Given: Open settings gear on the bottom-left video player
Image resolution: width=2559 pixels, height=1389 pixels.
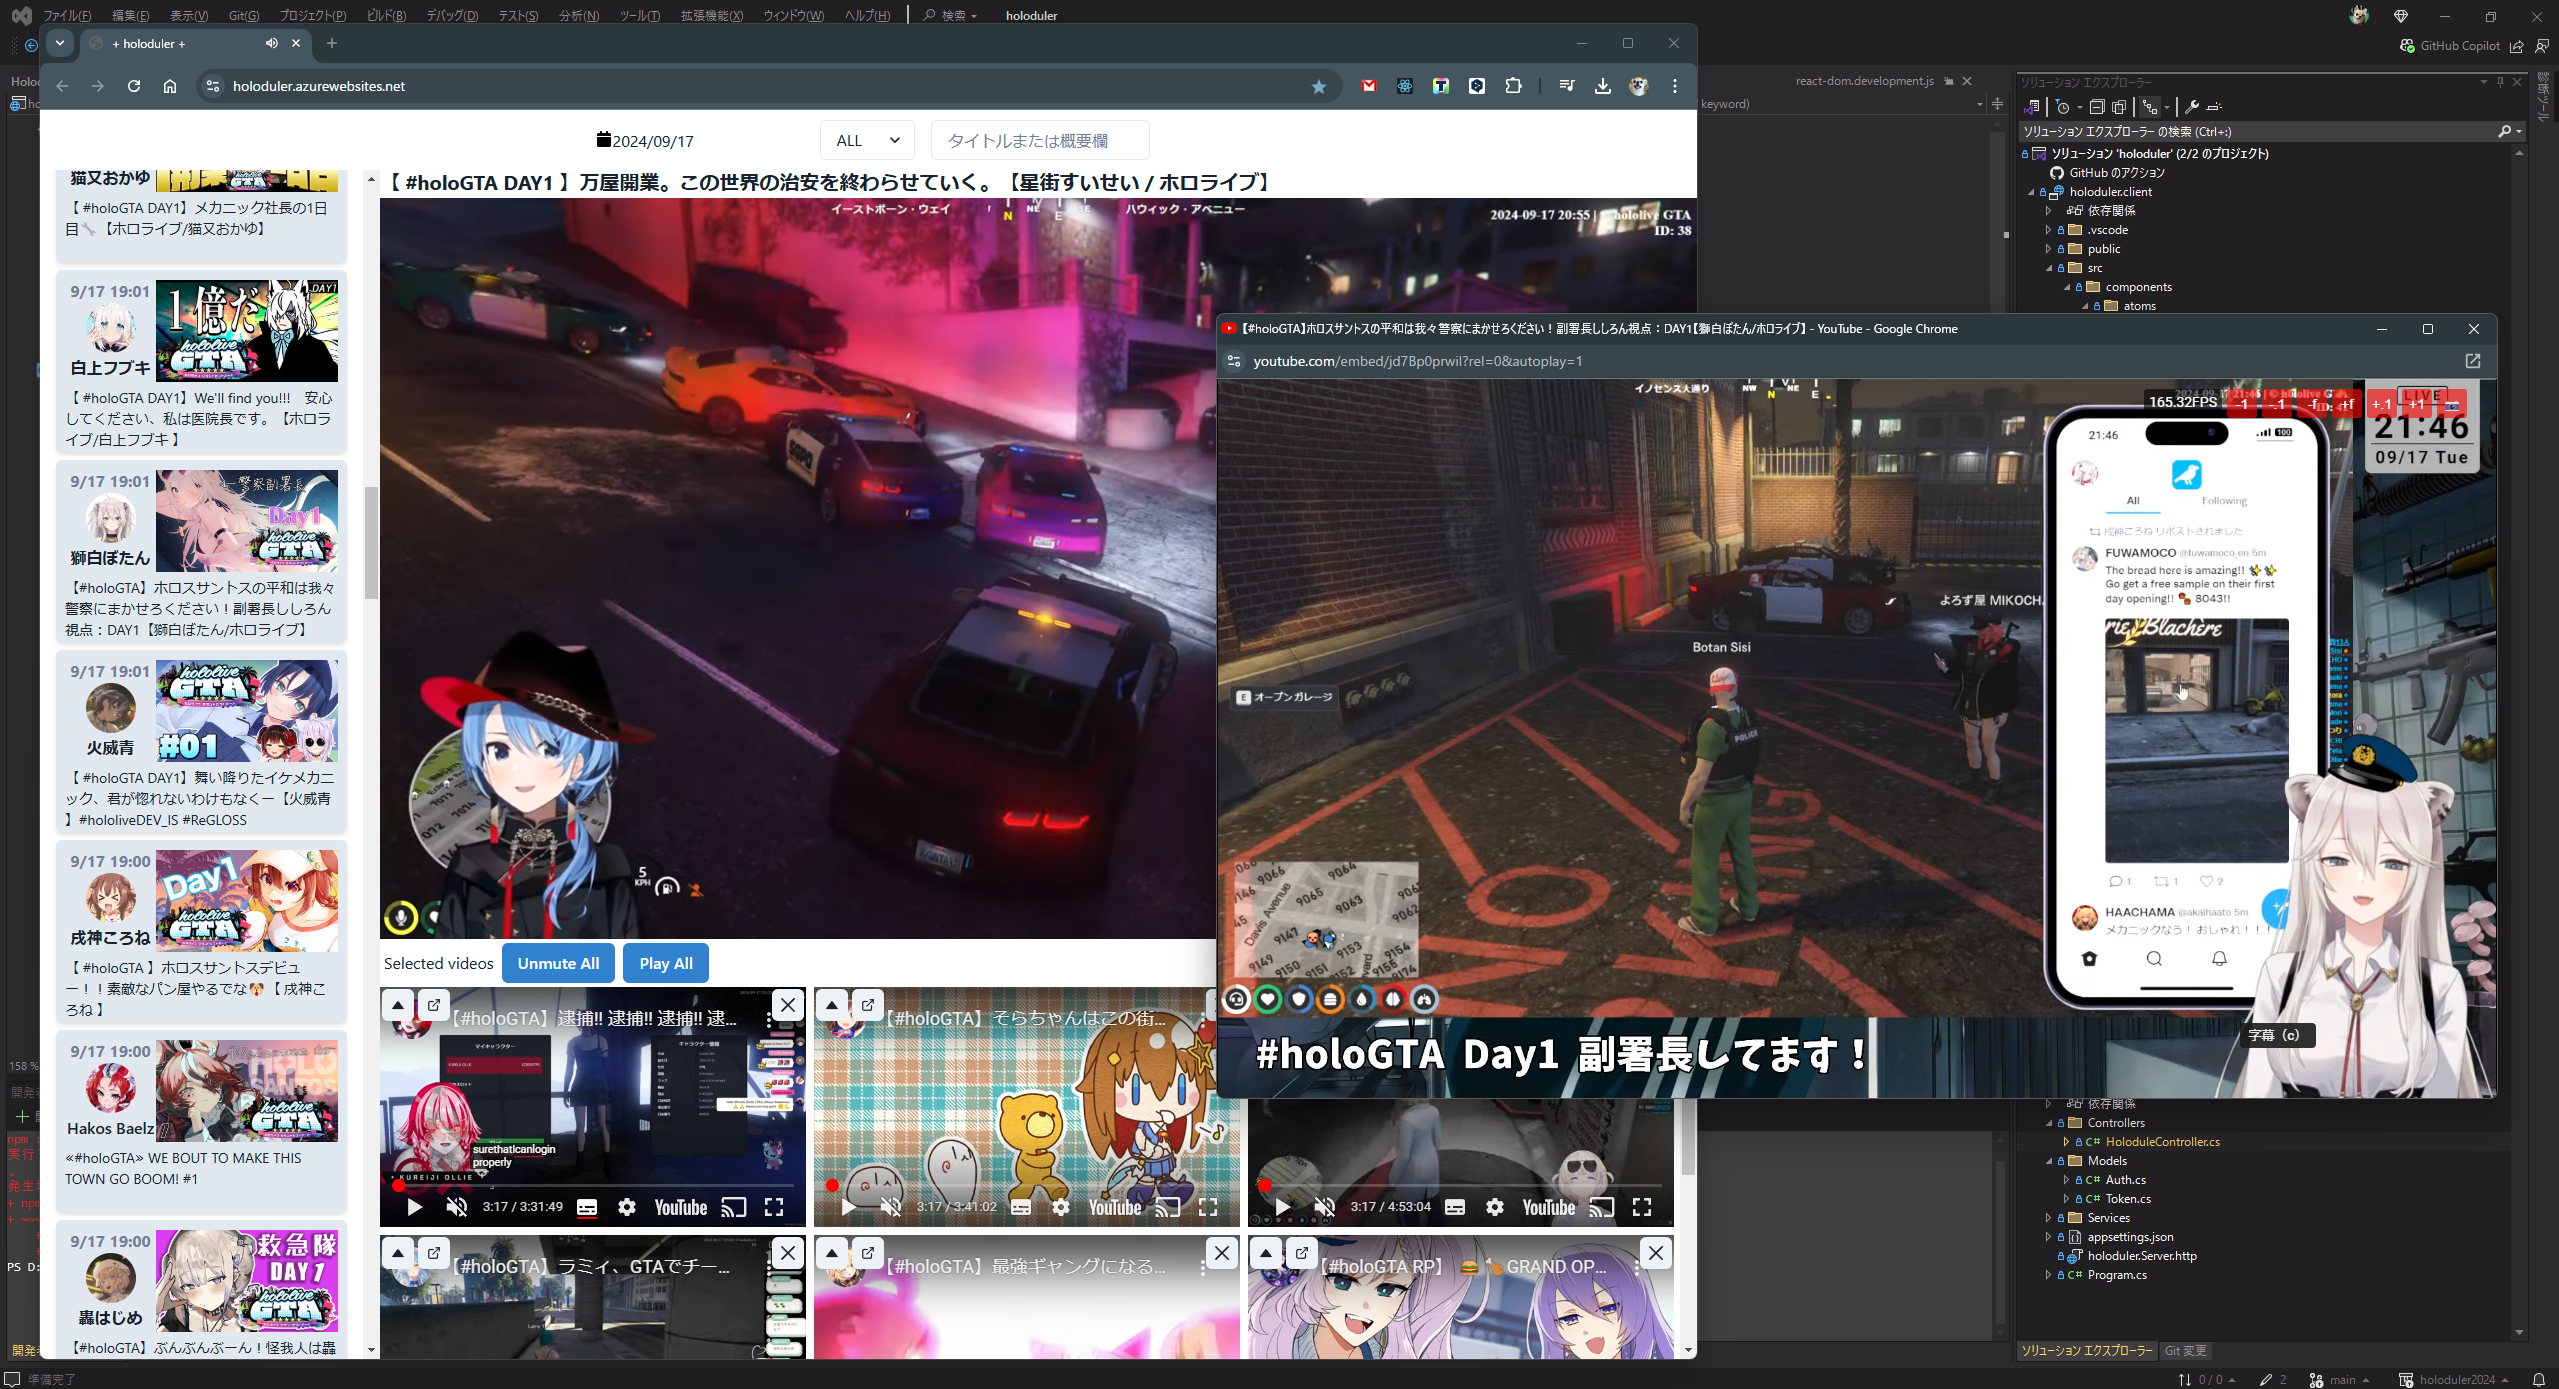Looking at the screenshot, I should pos(627,1207).
